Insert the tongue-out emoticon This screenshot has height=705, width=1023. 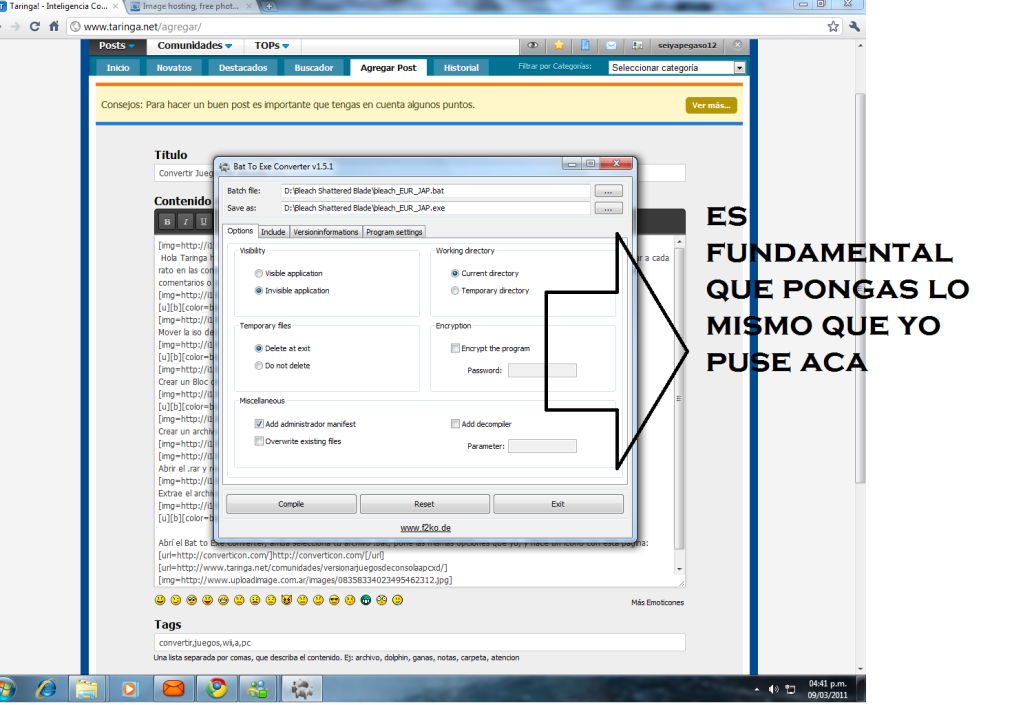coord(207,600)
